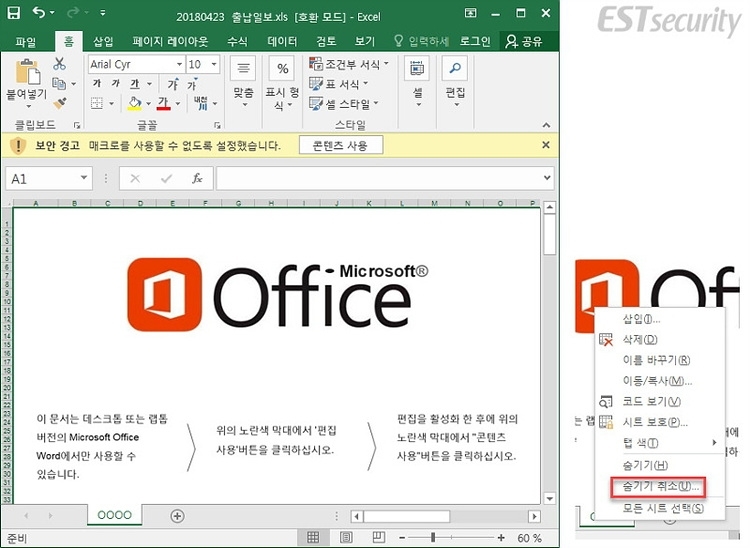Open the font size 10 dropdown
This screenshot has height=548, width=750.
(x=214, y=64)
